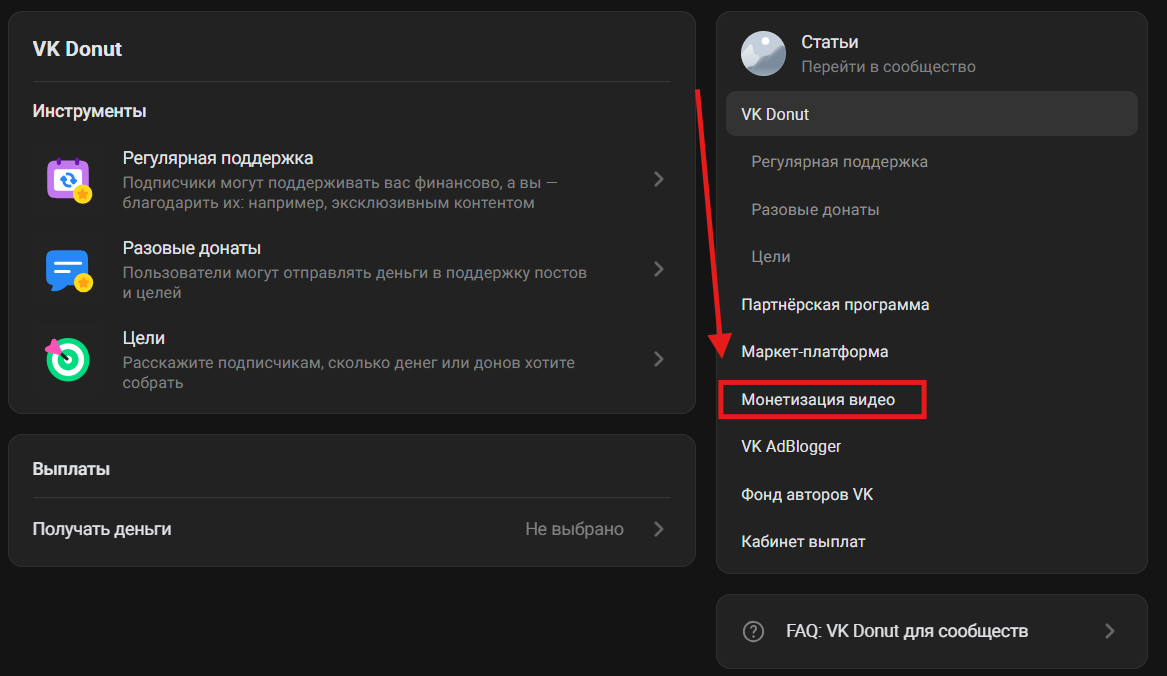
Task: Click the Не выбрано payout value
Action: (574, 529)
